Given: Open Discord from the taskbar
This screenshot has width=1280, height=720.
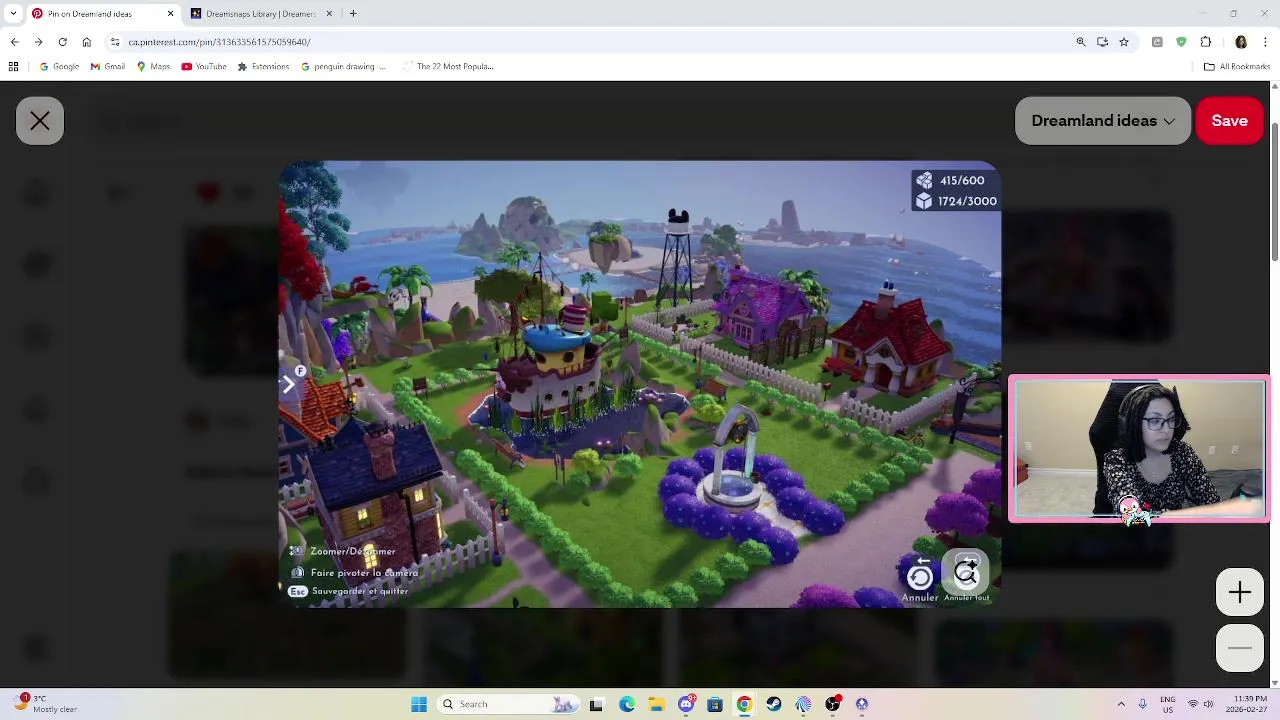Looking at the screenshot, I should tap(686, 704).
